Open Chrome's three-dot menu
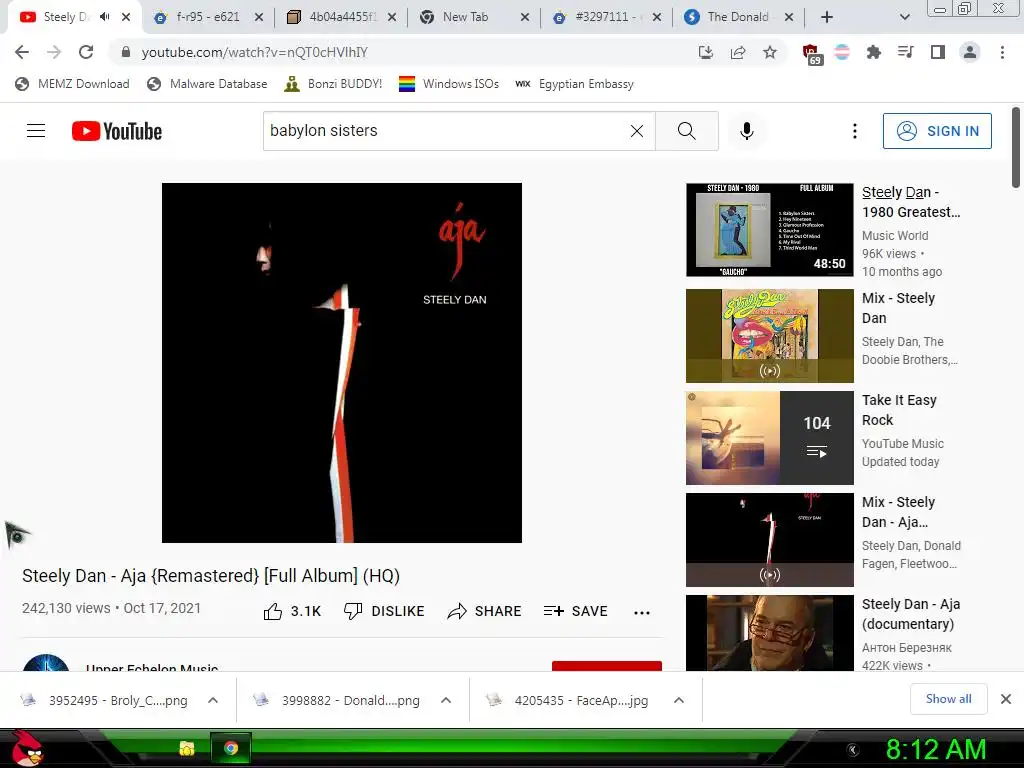This screenshot has width=1024, height=768. tap(1002, 52)
